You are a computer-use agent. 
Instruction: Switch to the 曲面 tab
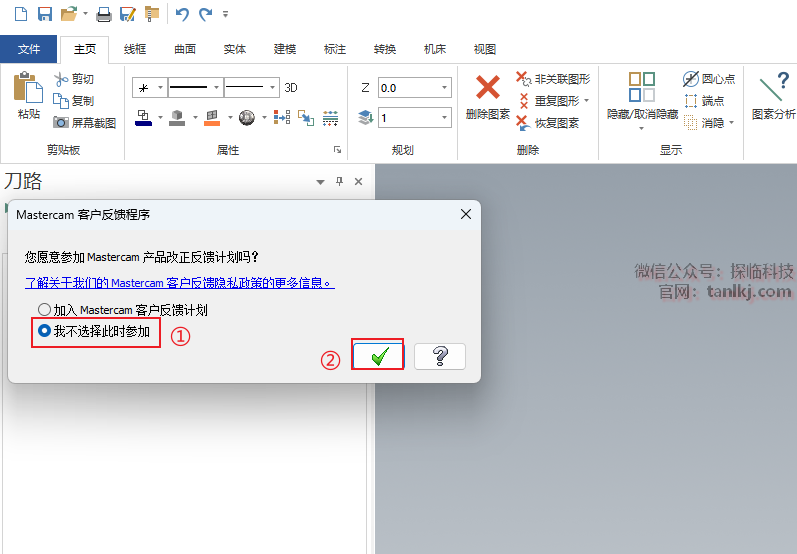tap(185, 49)
